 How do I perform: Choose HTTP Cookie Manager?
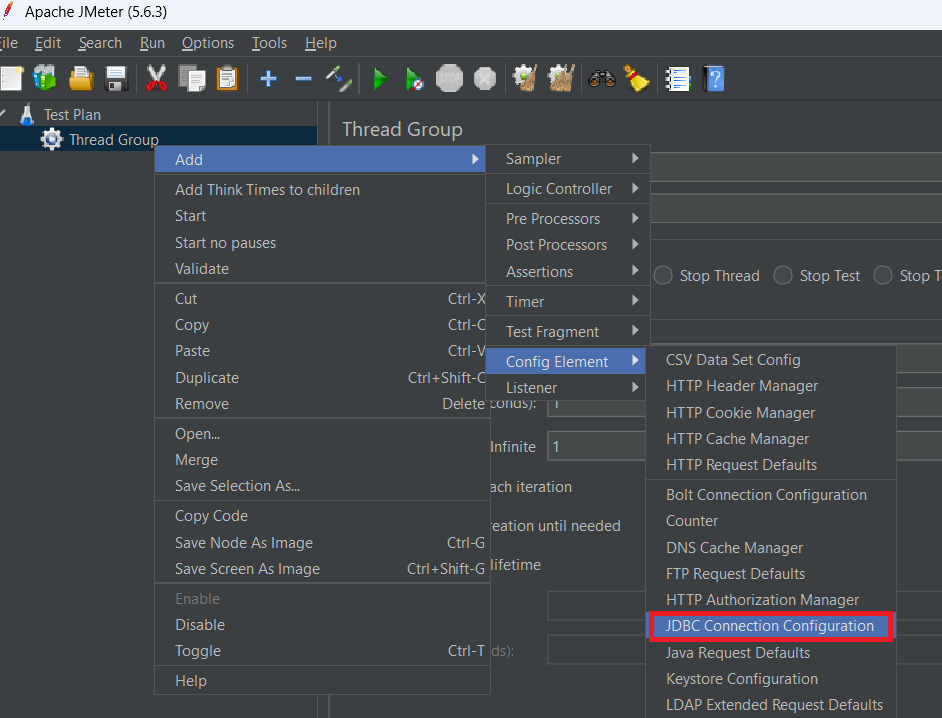[771, 413]
